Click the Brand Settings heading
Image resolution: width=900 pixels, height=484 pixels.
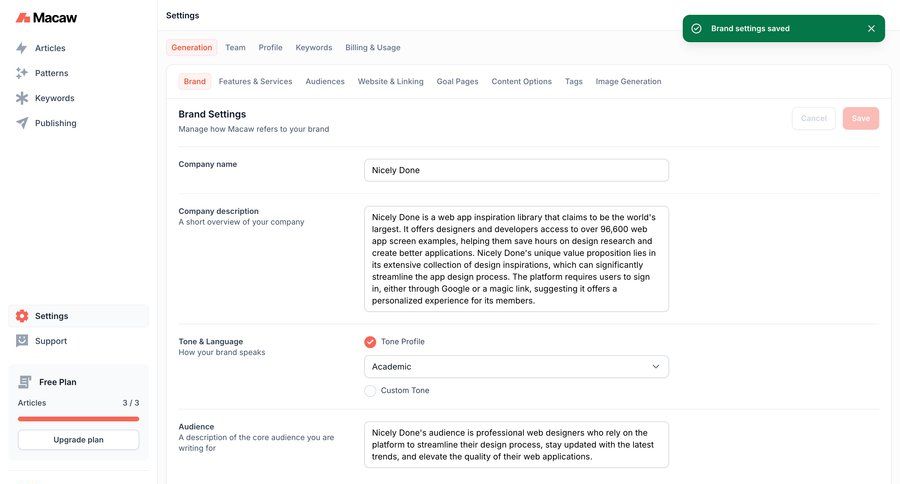(x=212, y=114)
